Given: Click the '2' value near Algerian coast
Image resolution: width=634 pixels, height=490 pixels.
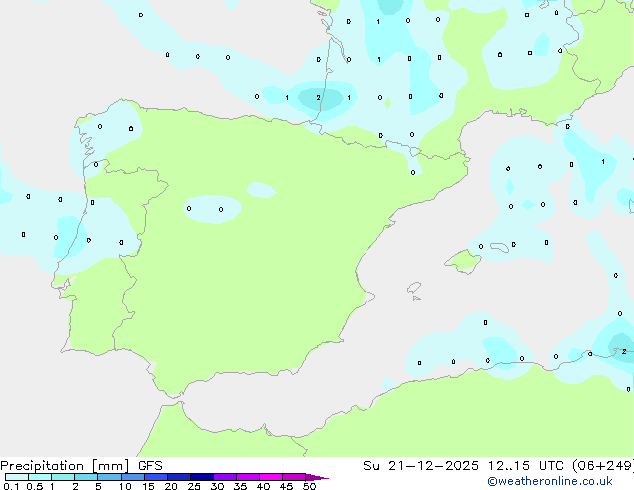Looking at the screenshot, I should pos(624,351).
